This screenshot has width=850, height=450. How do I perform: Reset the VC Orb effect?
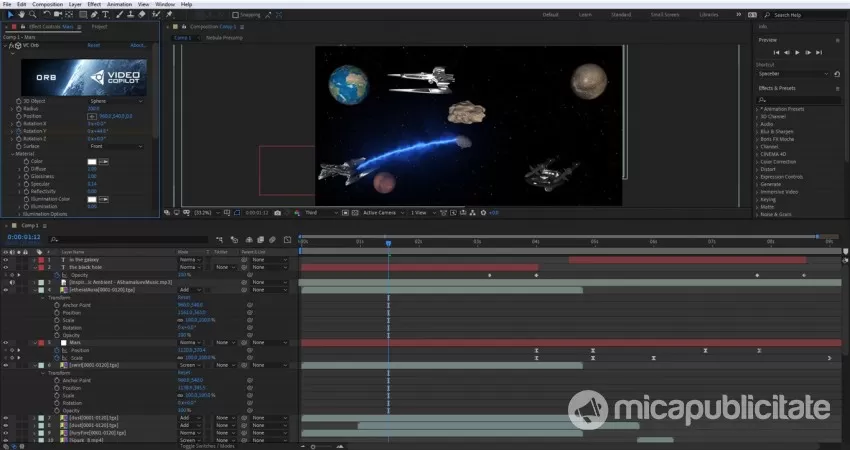(94, 46)
